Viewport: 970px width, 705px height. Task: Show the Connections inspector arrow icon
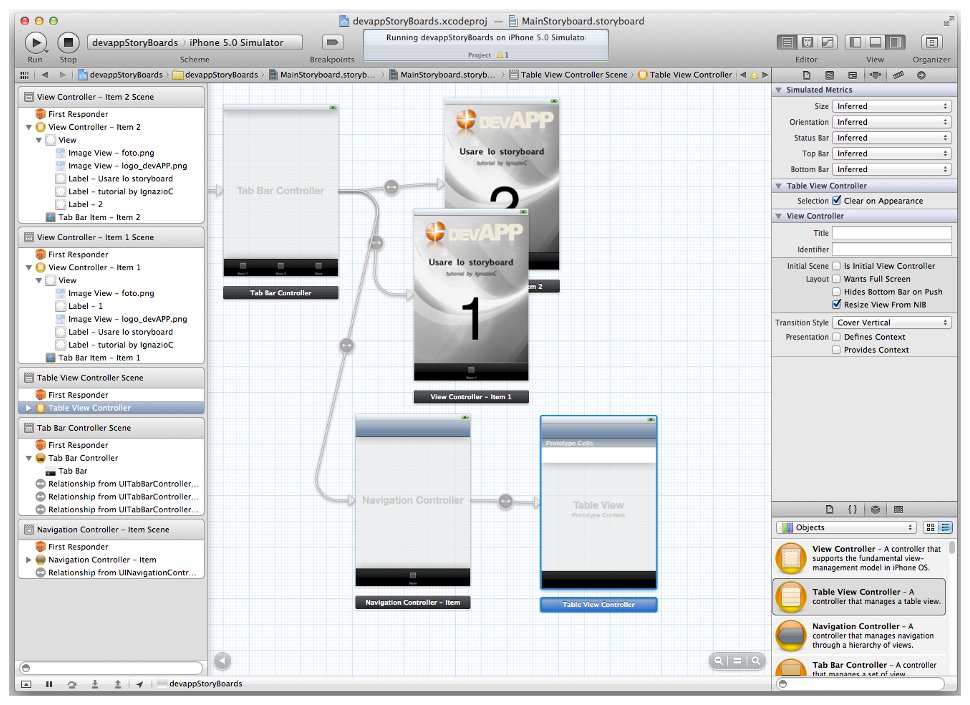point(921,75)
